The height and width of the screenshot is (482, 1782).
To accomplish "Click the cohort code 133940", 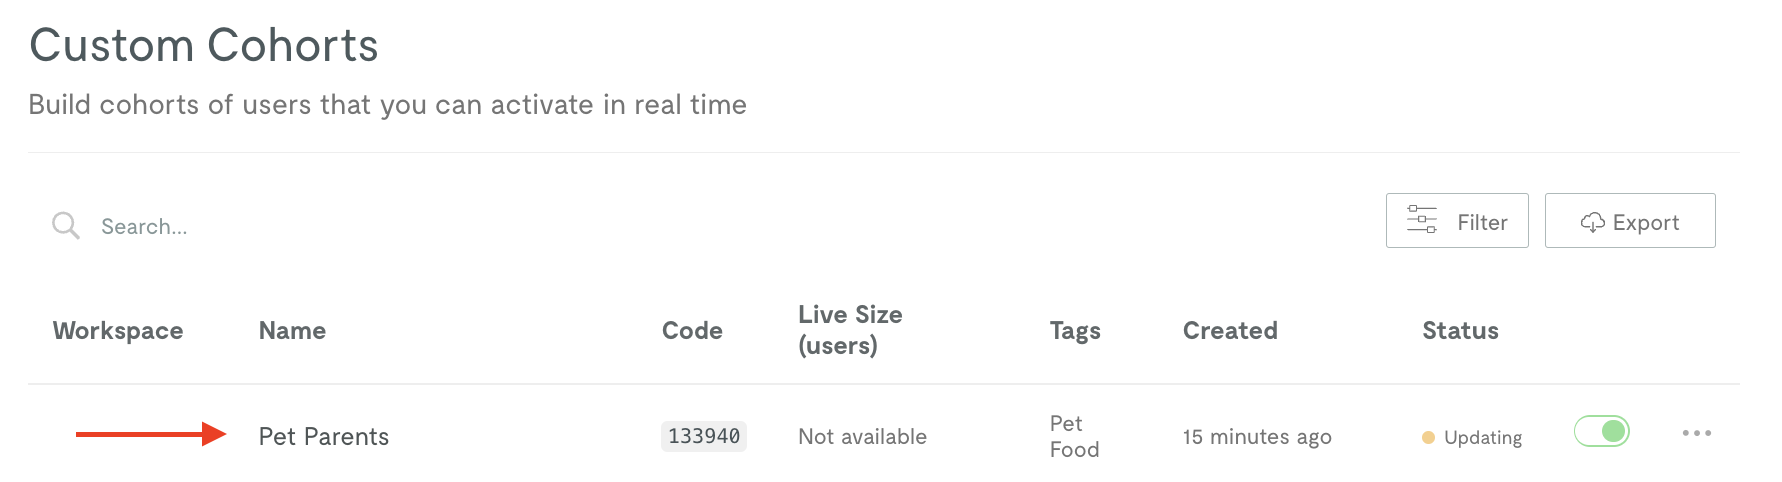I will (x=704, y=436).
